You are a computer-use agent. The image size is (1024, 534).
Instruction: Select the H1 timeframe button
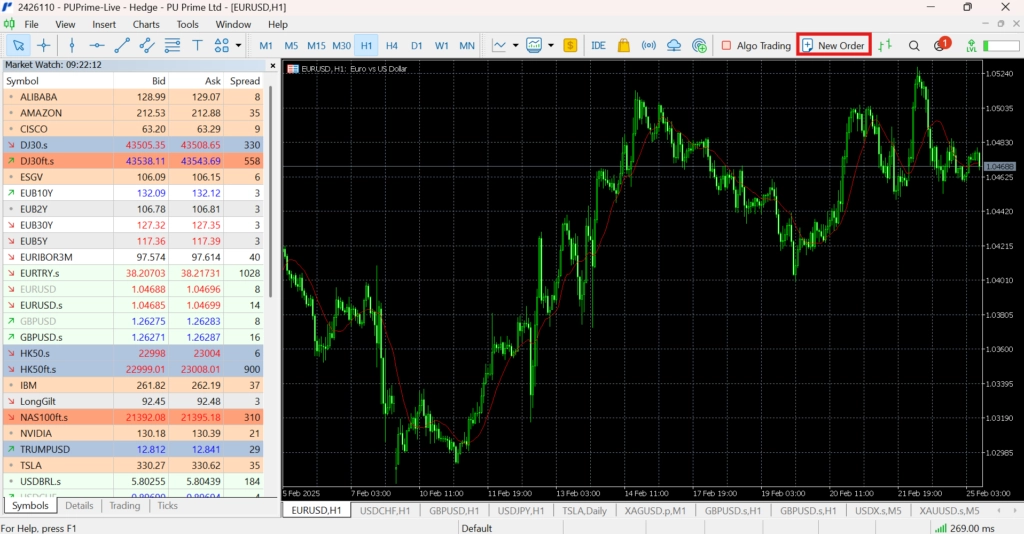(x=366, y=46)
